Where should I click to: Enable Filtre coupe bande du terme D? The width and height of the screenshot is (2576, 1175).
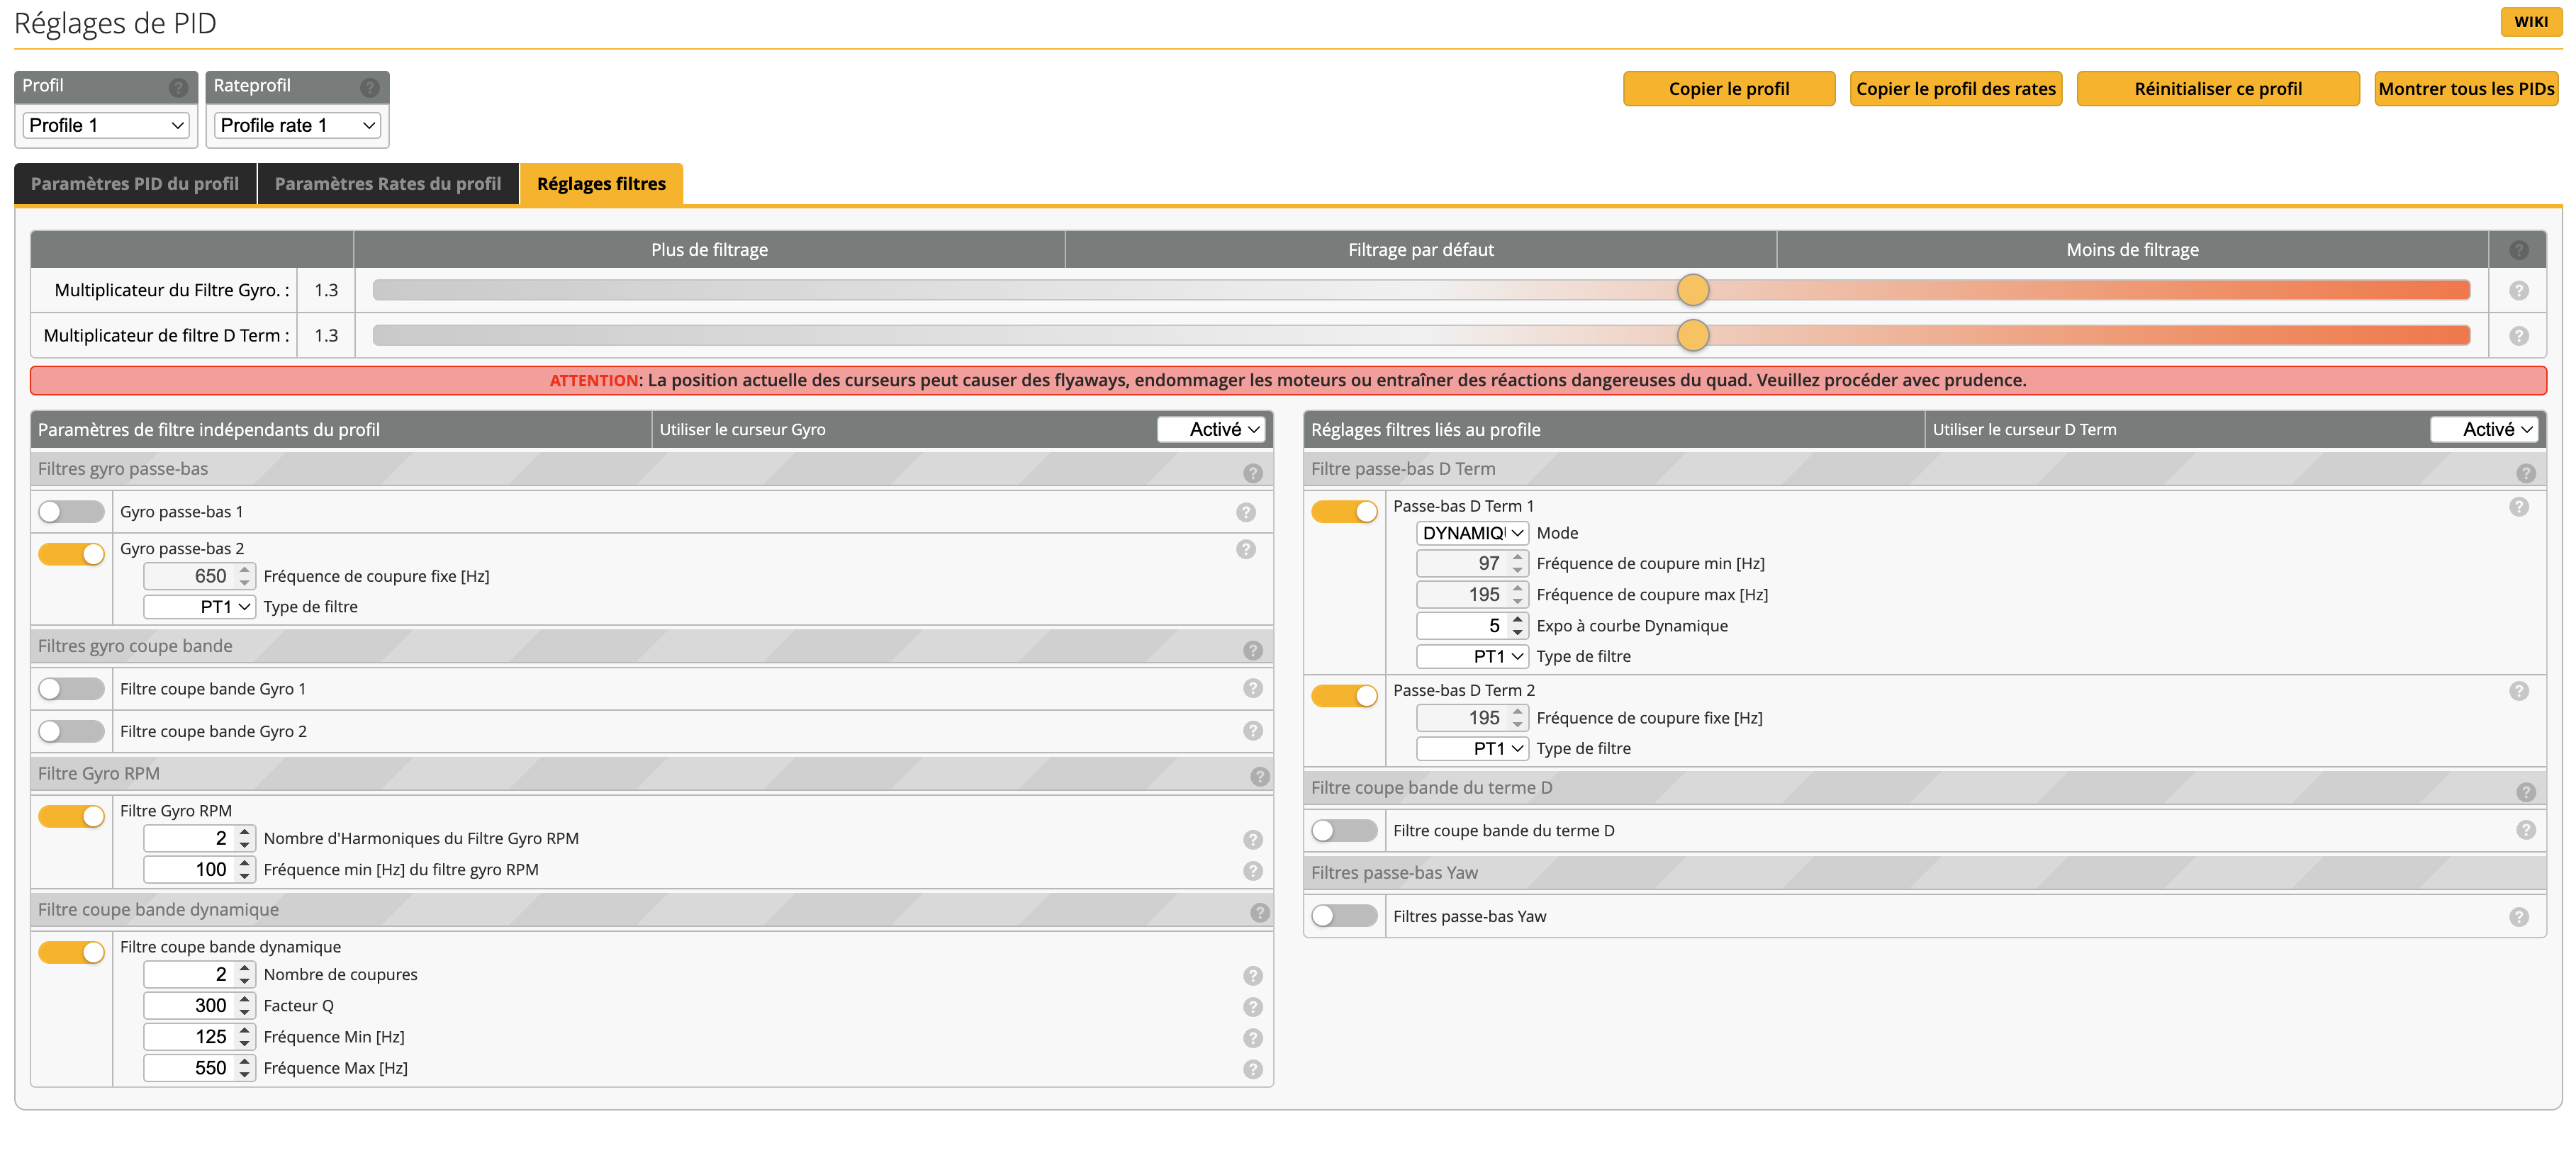point(1343,830)
